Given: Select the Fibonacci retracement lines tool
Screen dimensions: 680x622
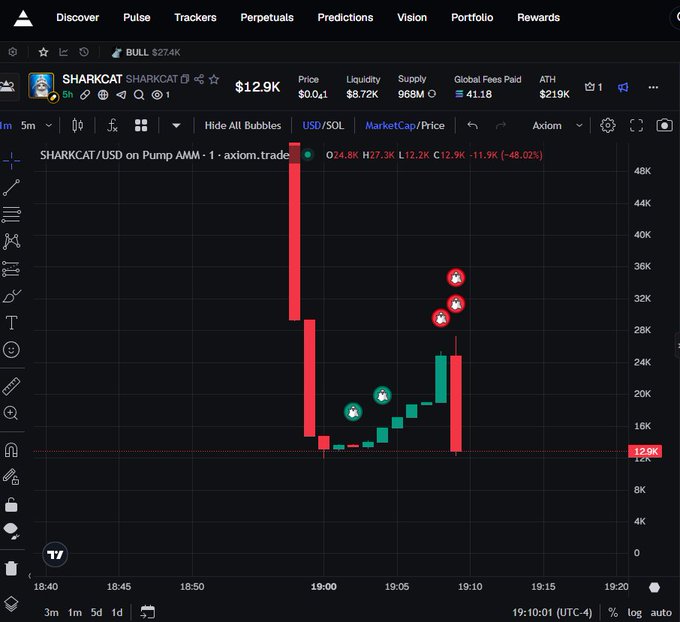Looking at the screenshot, I should 11,214.
